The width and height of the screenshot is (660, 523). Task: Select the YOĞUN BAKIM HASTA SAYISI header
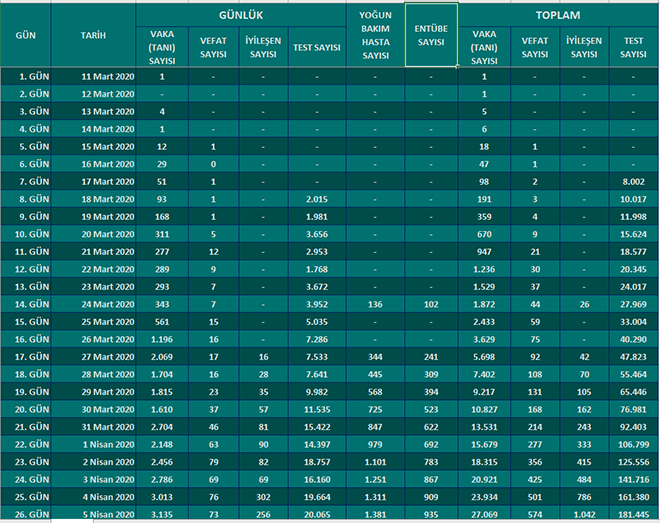coord(375,35)
